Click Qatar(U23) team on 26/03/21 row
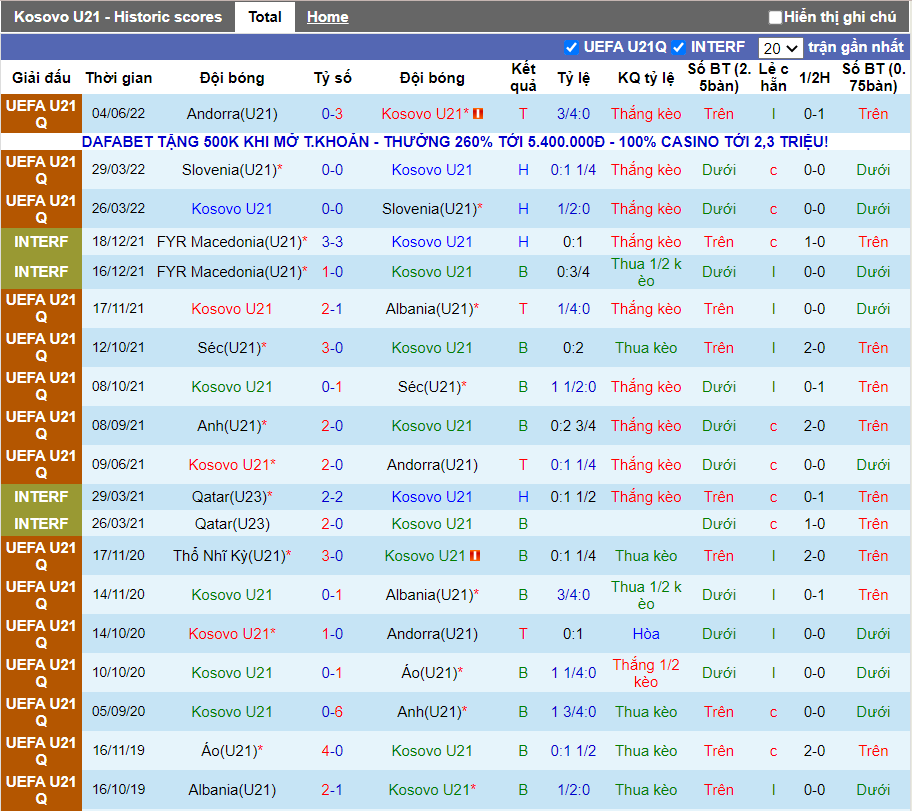The height and width of the screenshot is (811, 912). tap(232, 524)
